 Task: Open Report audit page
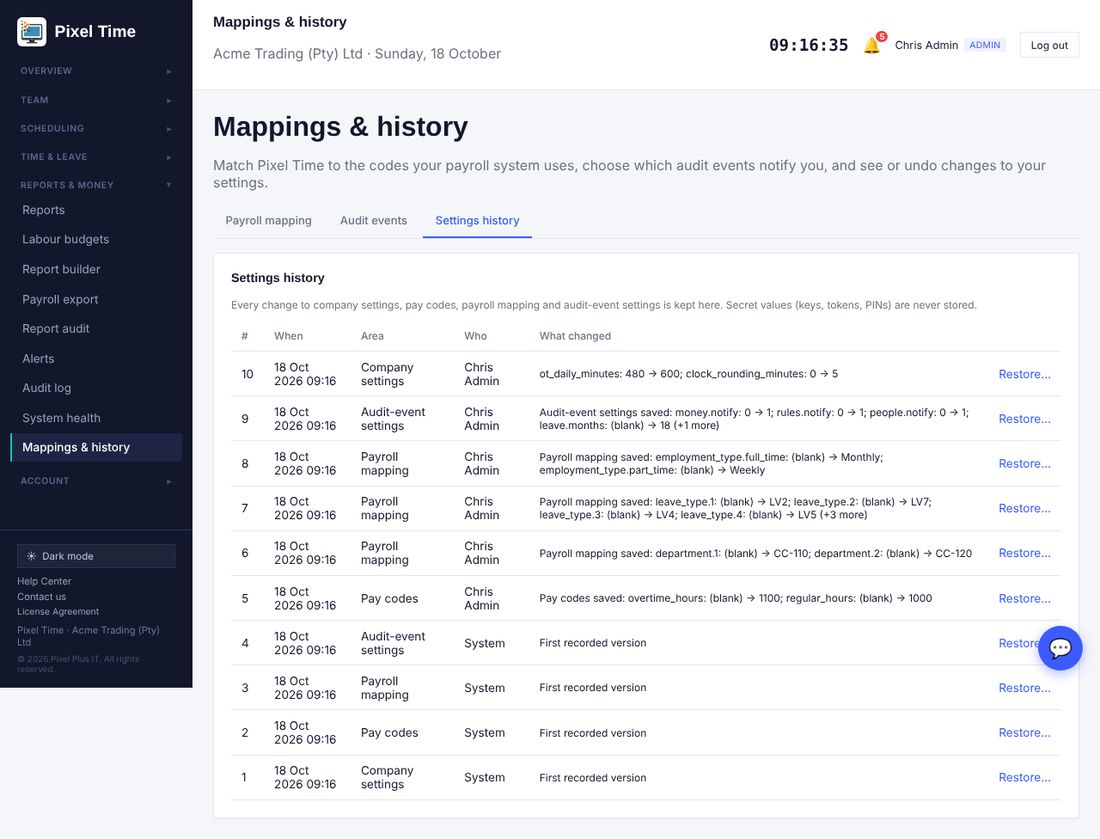[x=96, y=328]
